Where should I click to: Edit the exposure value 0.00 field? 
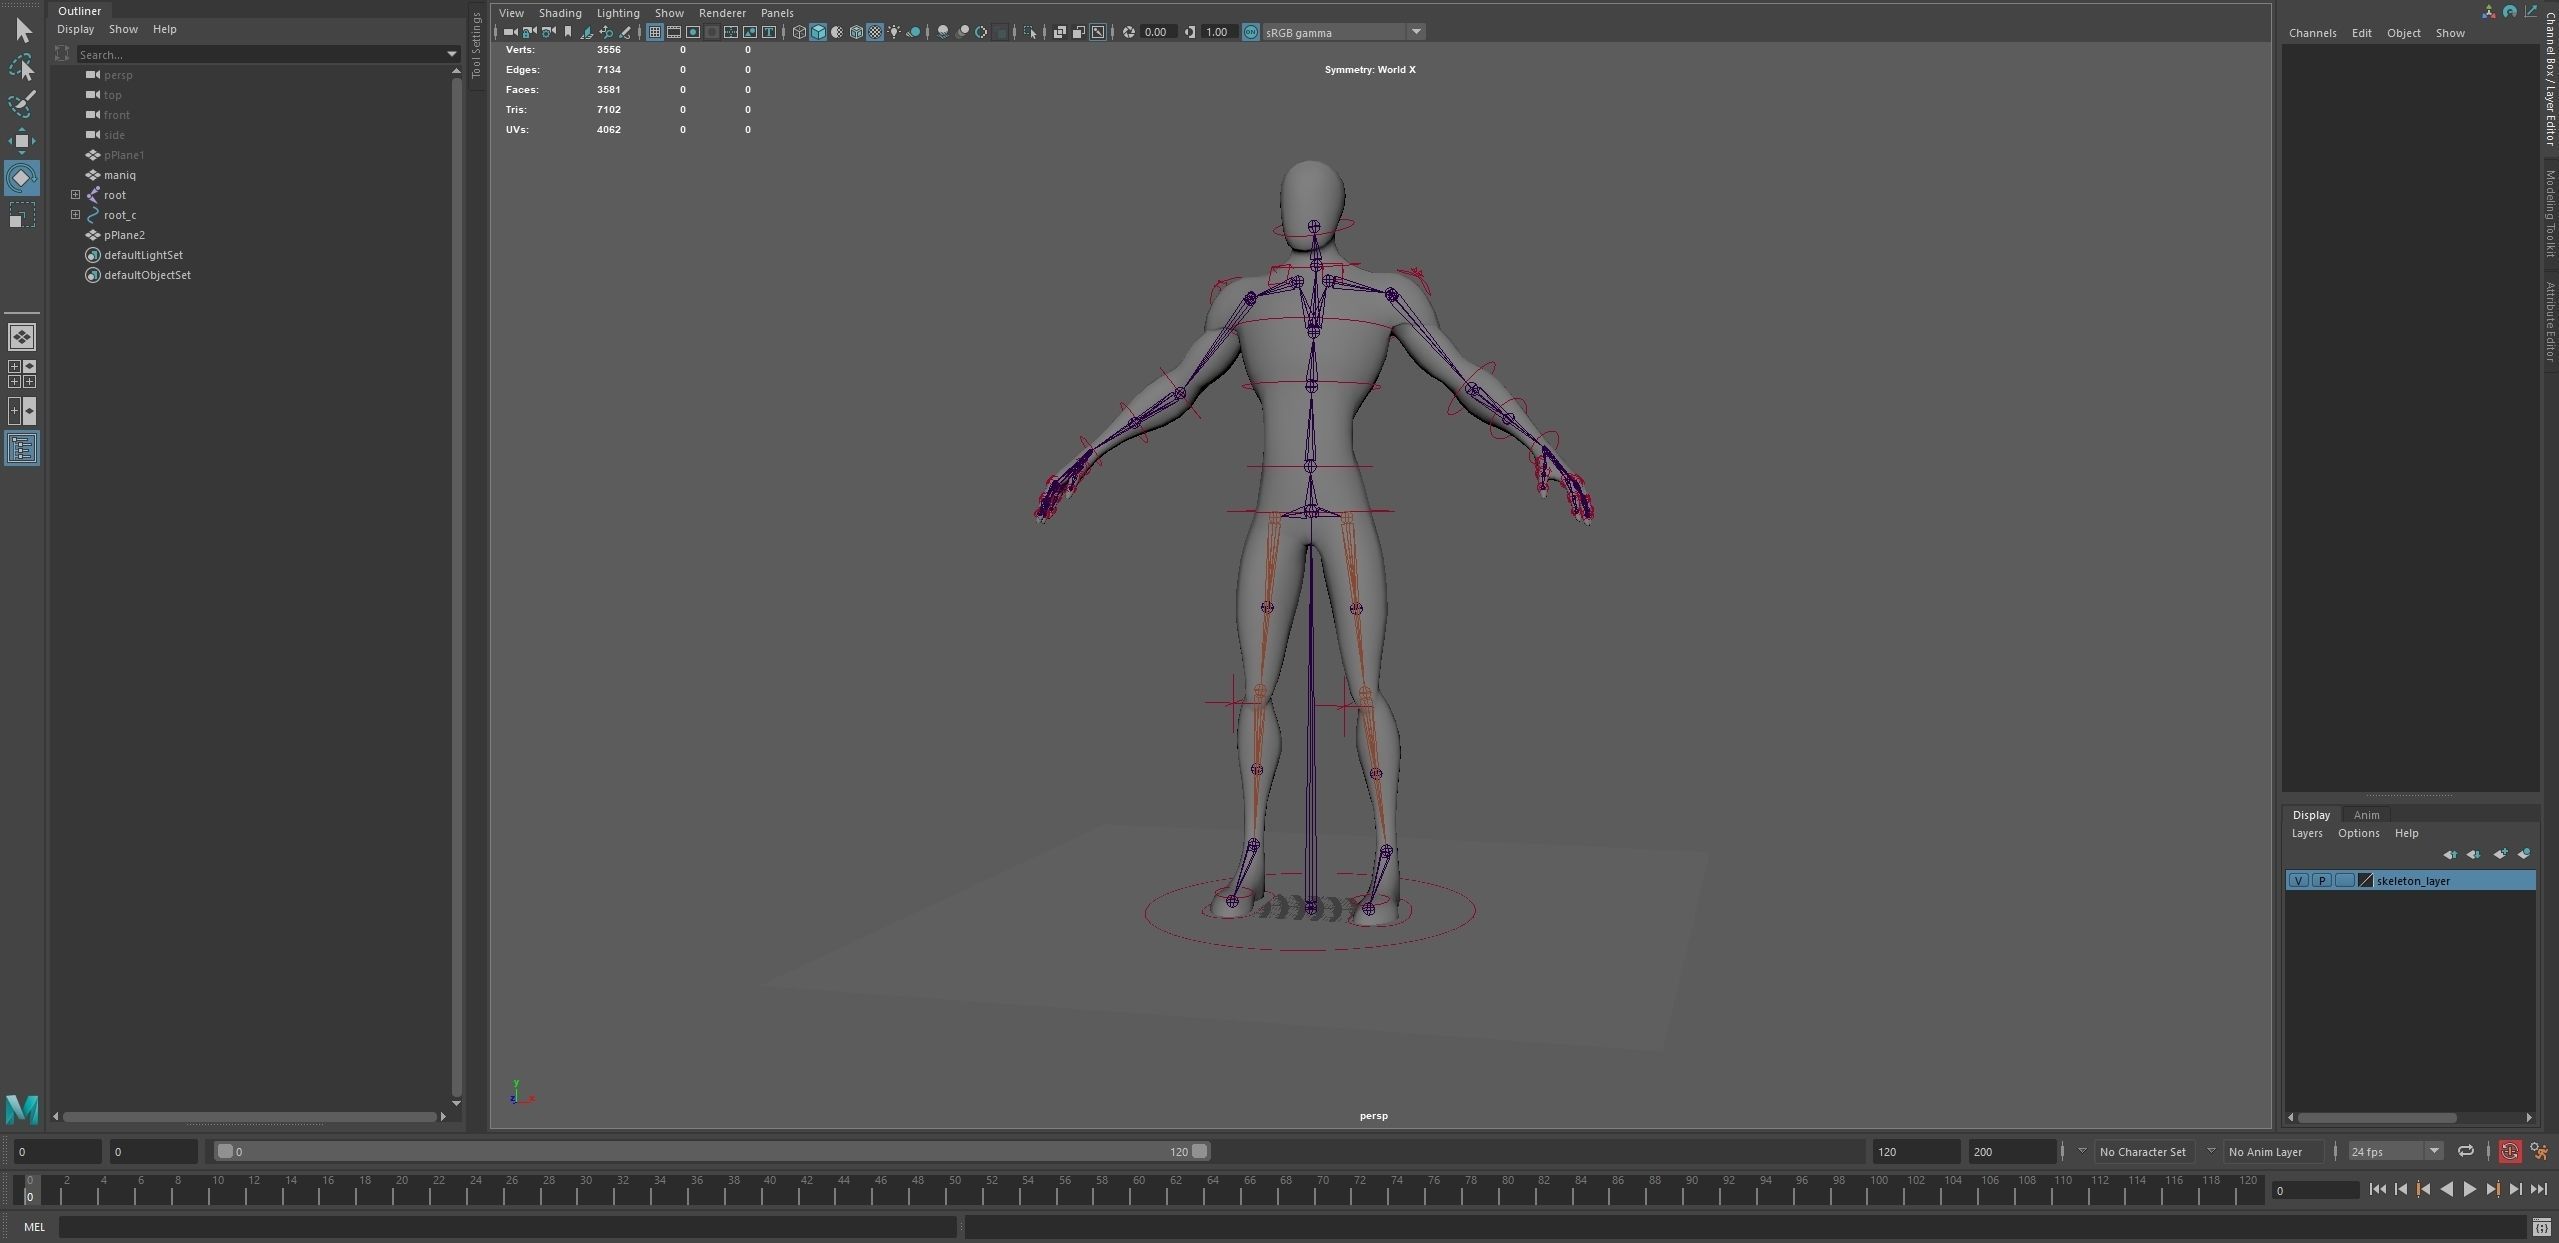pos(1158,32)
